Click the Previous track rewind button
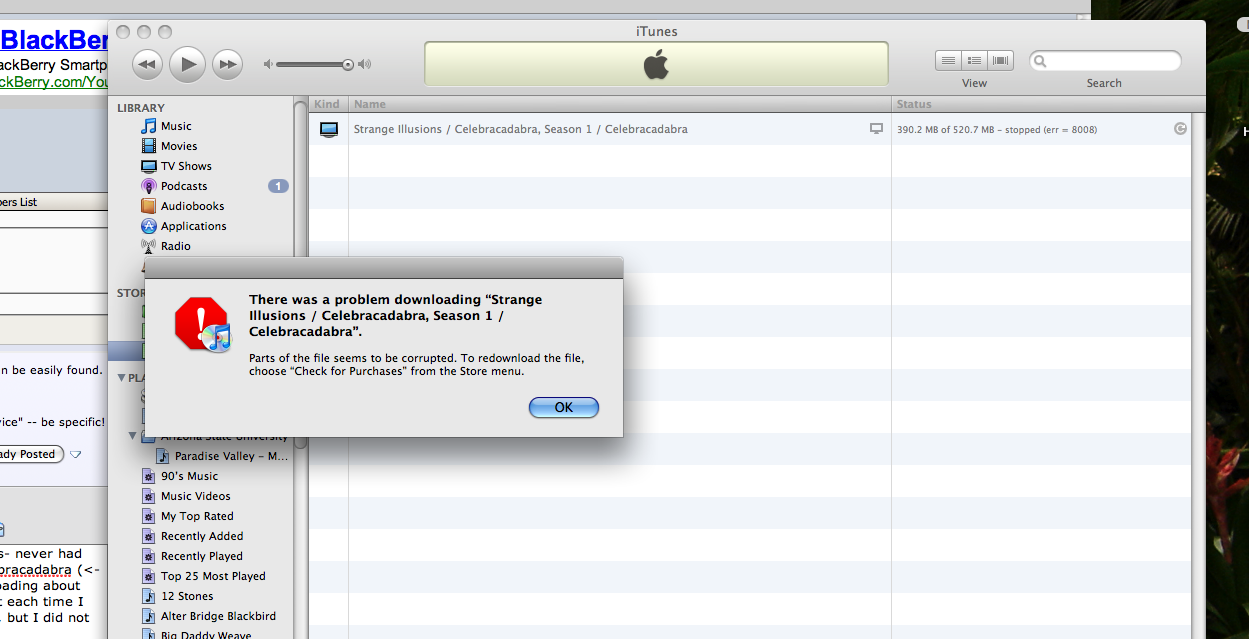The width and height of the screenshot is (1249, 639). [147, 64]
